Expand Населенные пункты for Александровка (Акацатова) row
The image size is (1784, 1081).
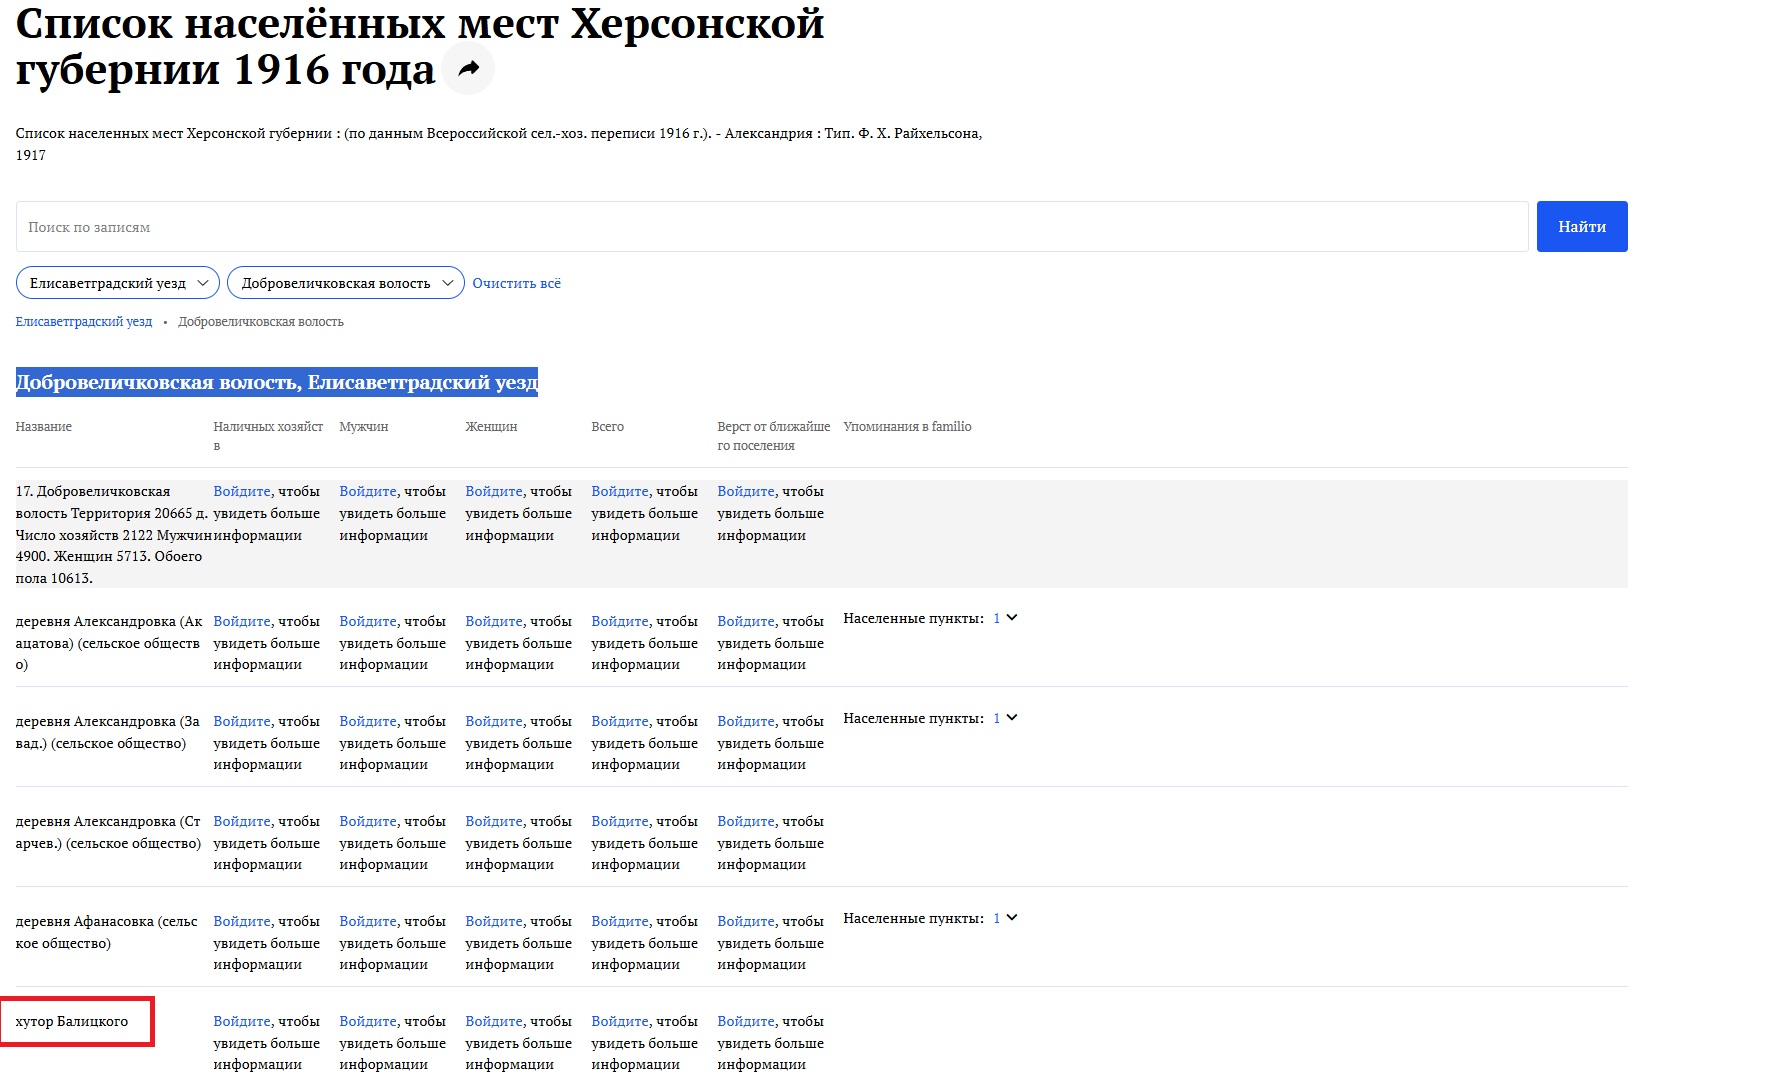1012,618
